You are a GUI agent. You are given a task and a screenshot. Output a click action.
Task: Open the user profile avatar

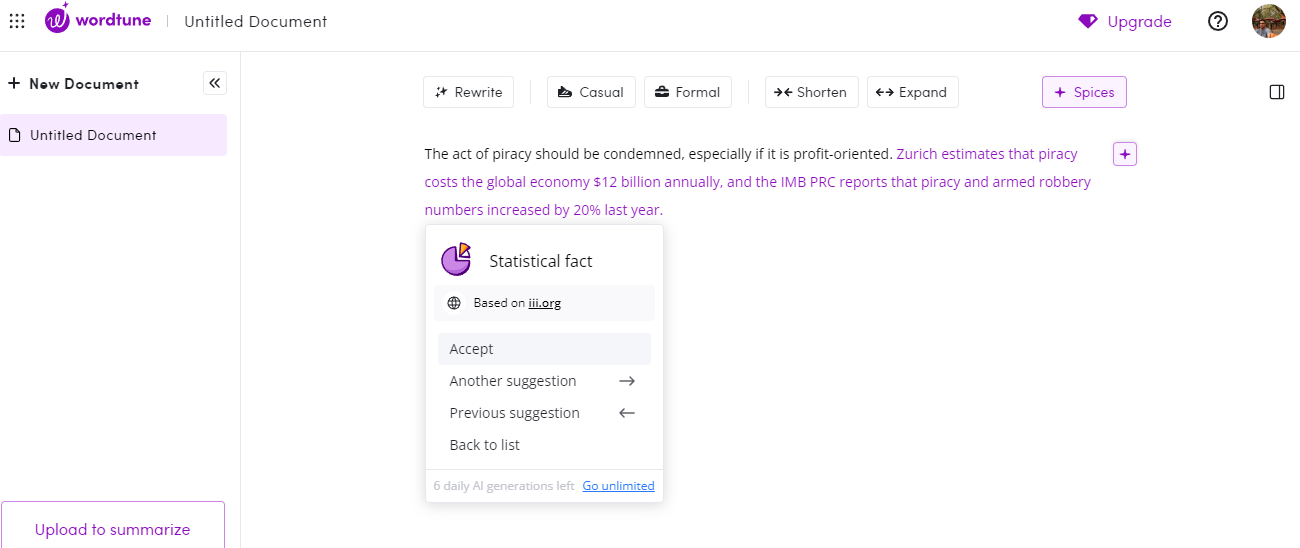pyautogui.click(x=1268, y=21)
